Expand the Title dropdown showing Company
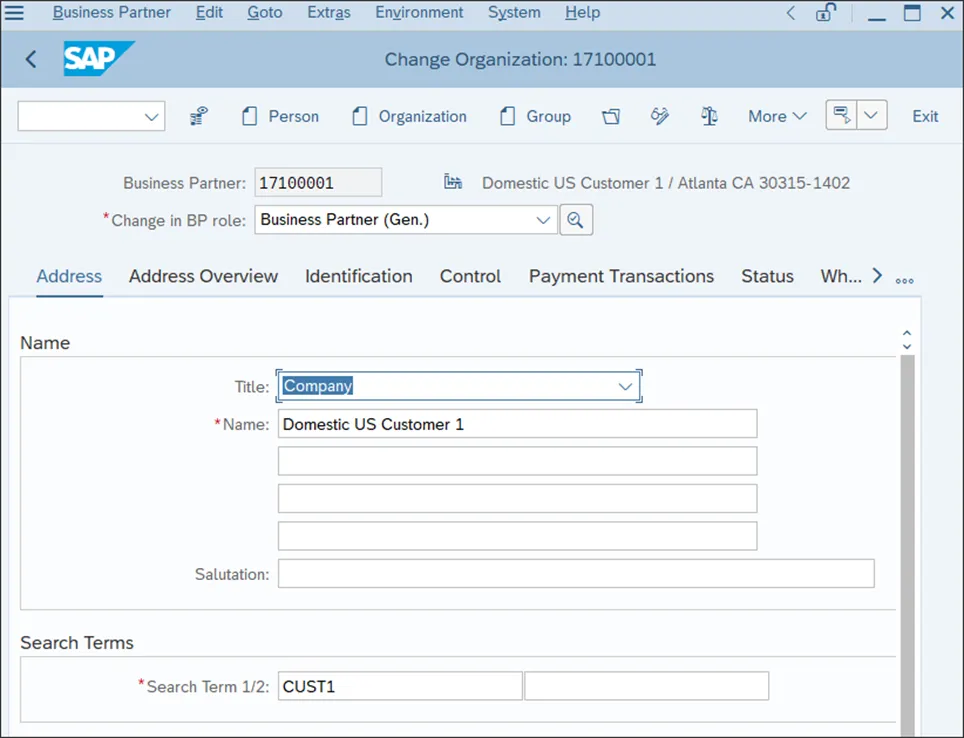 pyautogui.click(x=625, y=386)
